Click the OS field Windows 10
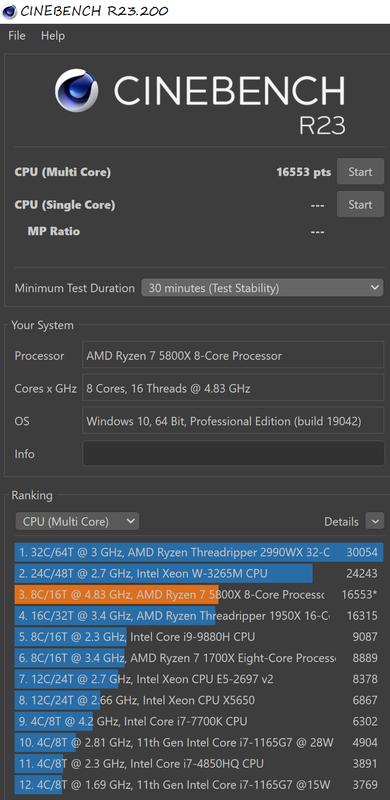390x800 pixels. (x=233, y=421)
